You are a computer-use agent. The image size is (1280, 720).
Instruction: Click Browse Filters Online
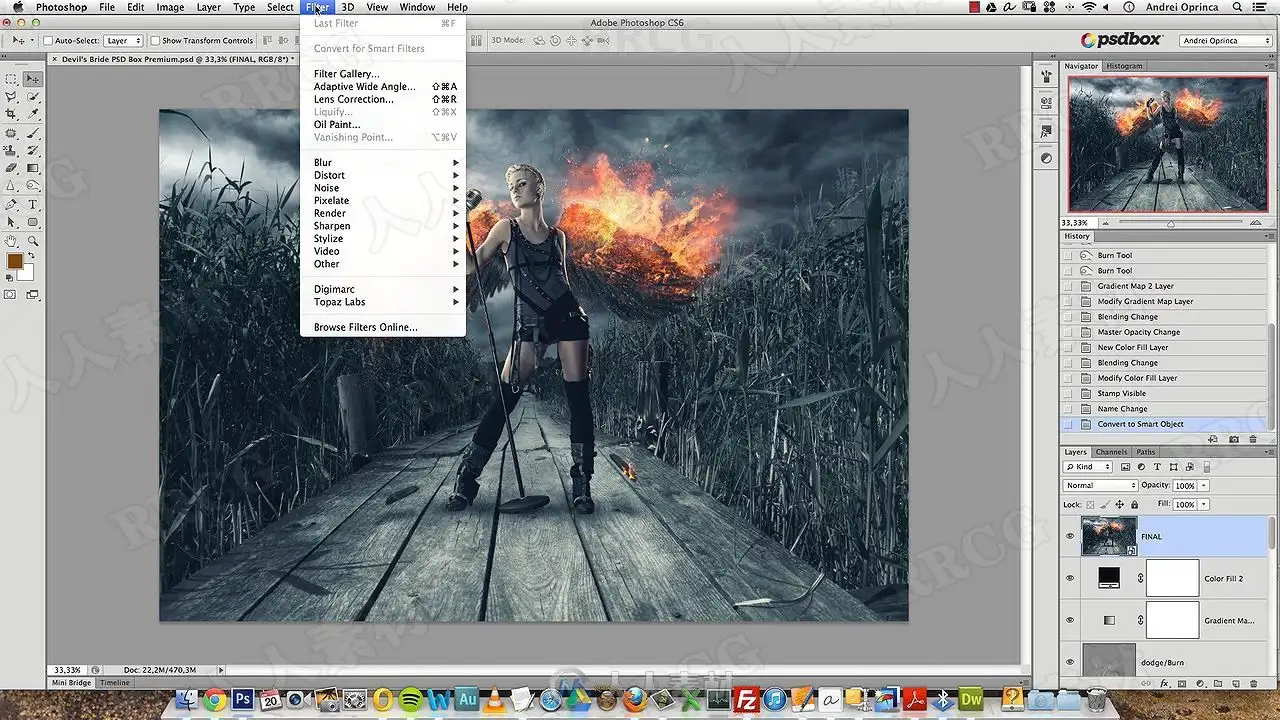point(365,327)
